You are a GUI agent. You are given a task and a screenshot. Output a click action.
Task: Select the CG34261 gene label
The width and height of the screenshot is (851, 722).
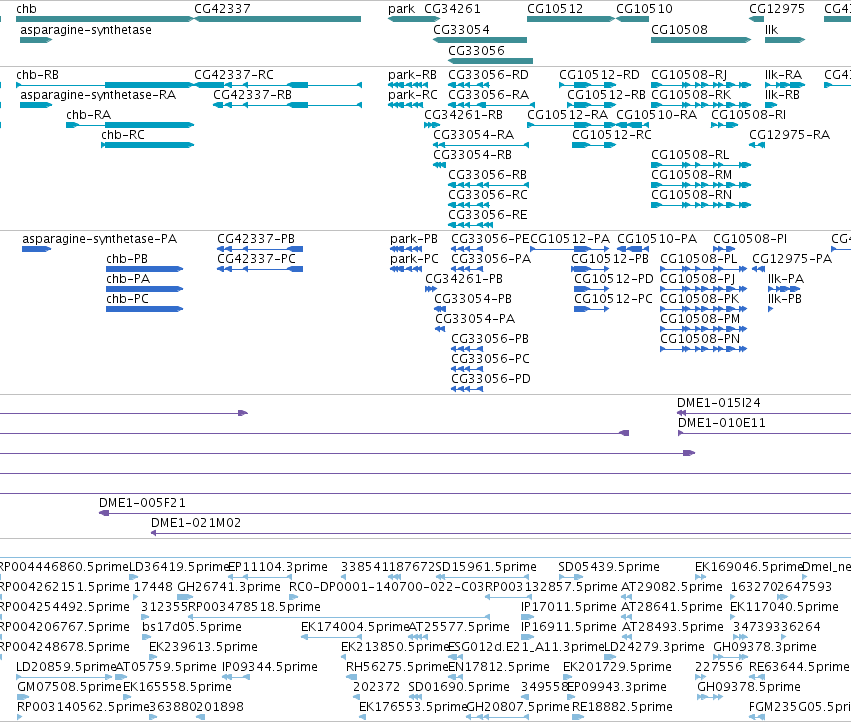(452, 9)
